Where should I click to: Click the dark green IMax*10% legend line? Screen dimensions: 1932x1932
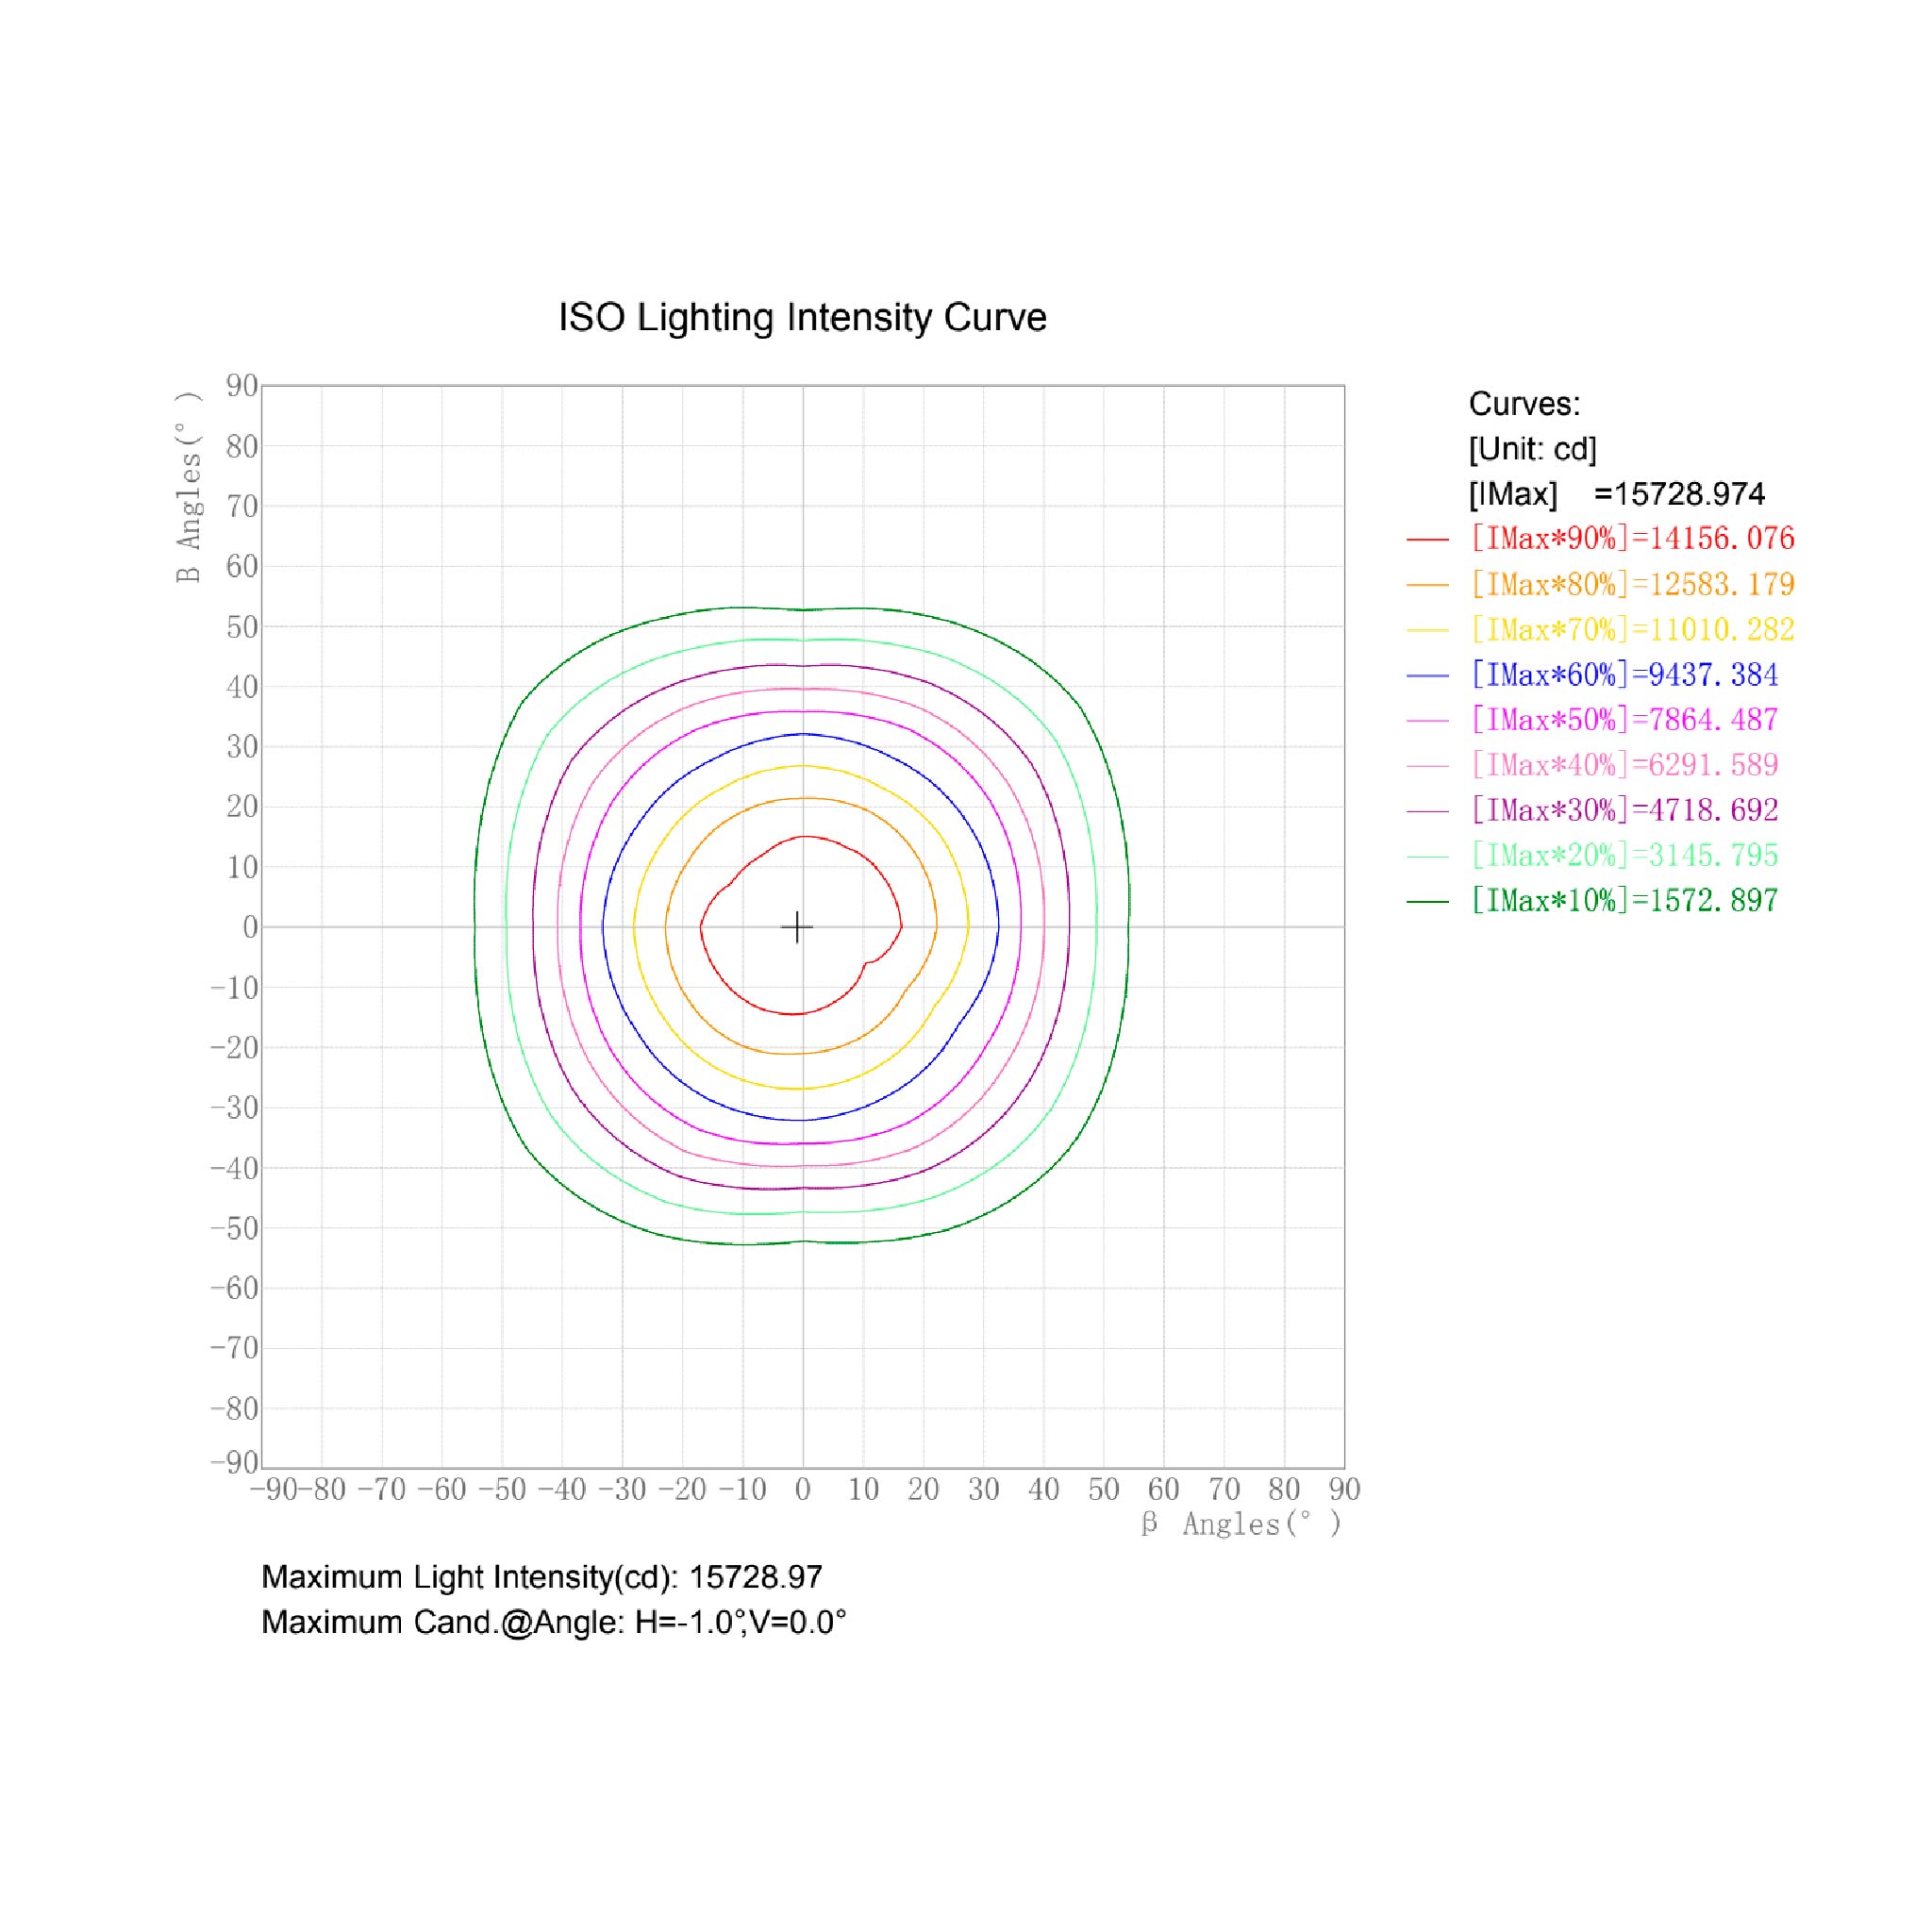coord(1427,901)
